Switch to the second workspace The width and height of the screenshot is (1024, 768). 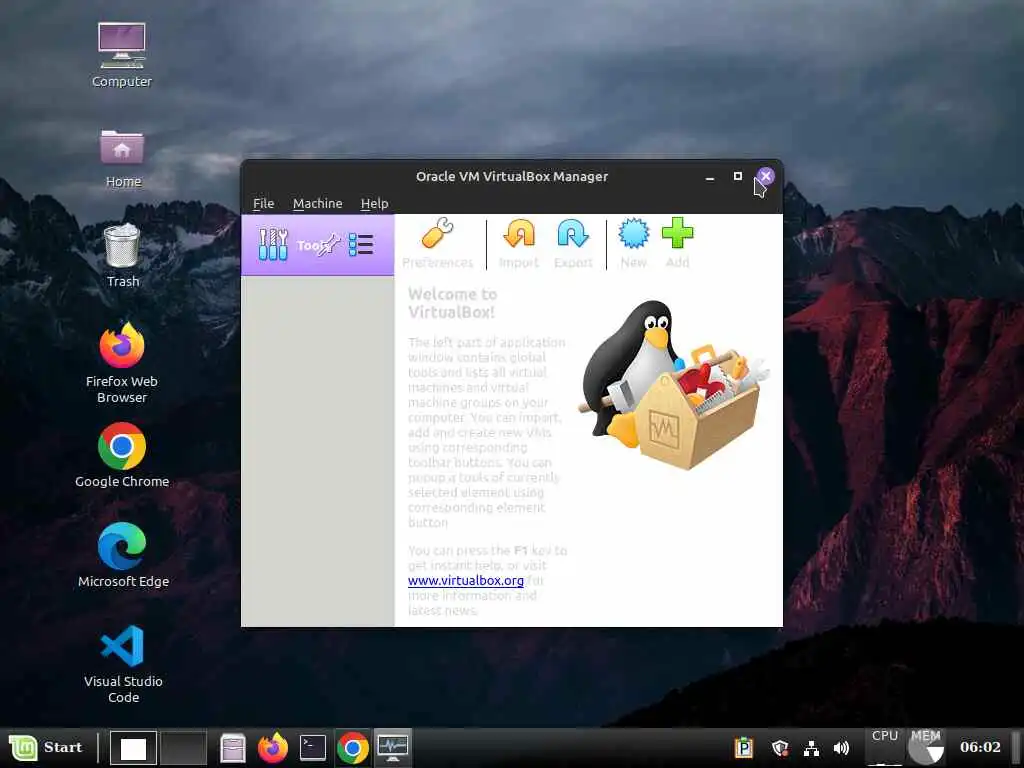coord(184,748)
